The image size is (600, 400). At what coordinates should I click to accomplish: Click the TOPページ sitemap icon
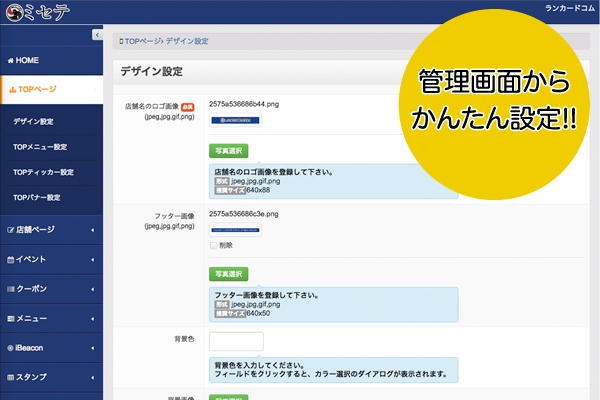coord(11,90)
